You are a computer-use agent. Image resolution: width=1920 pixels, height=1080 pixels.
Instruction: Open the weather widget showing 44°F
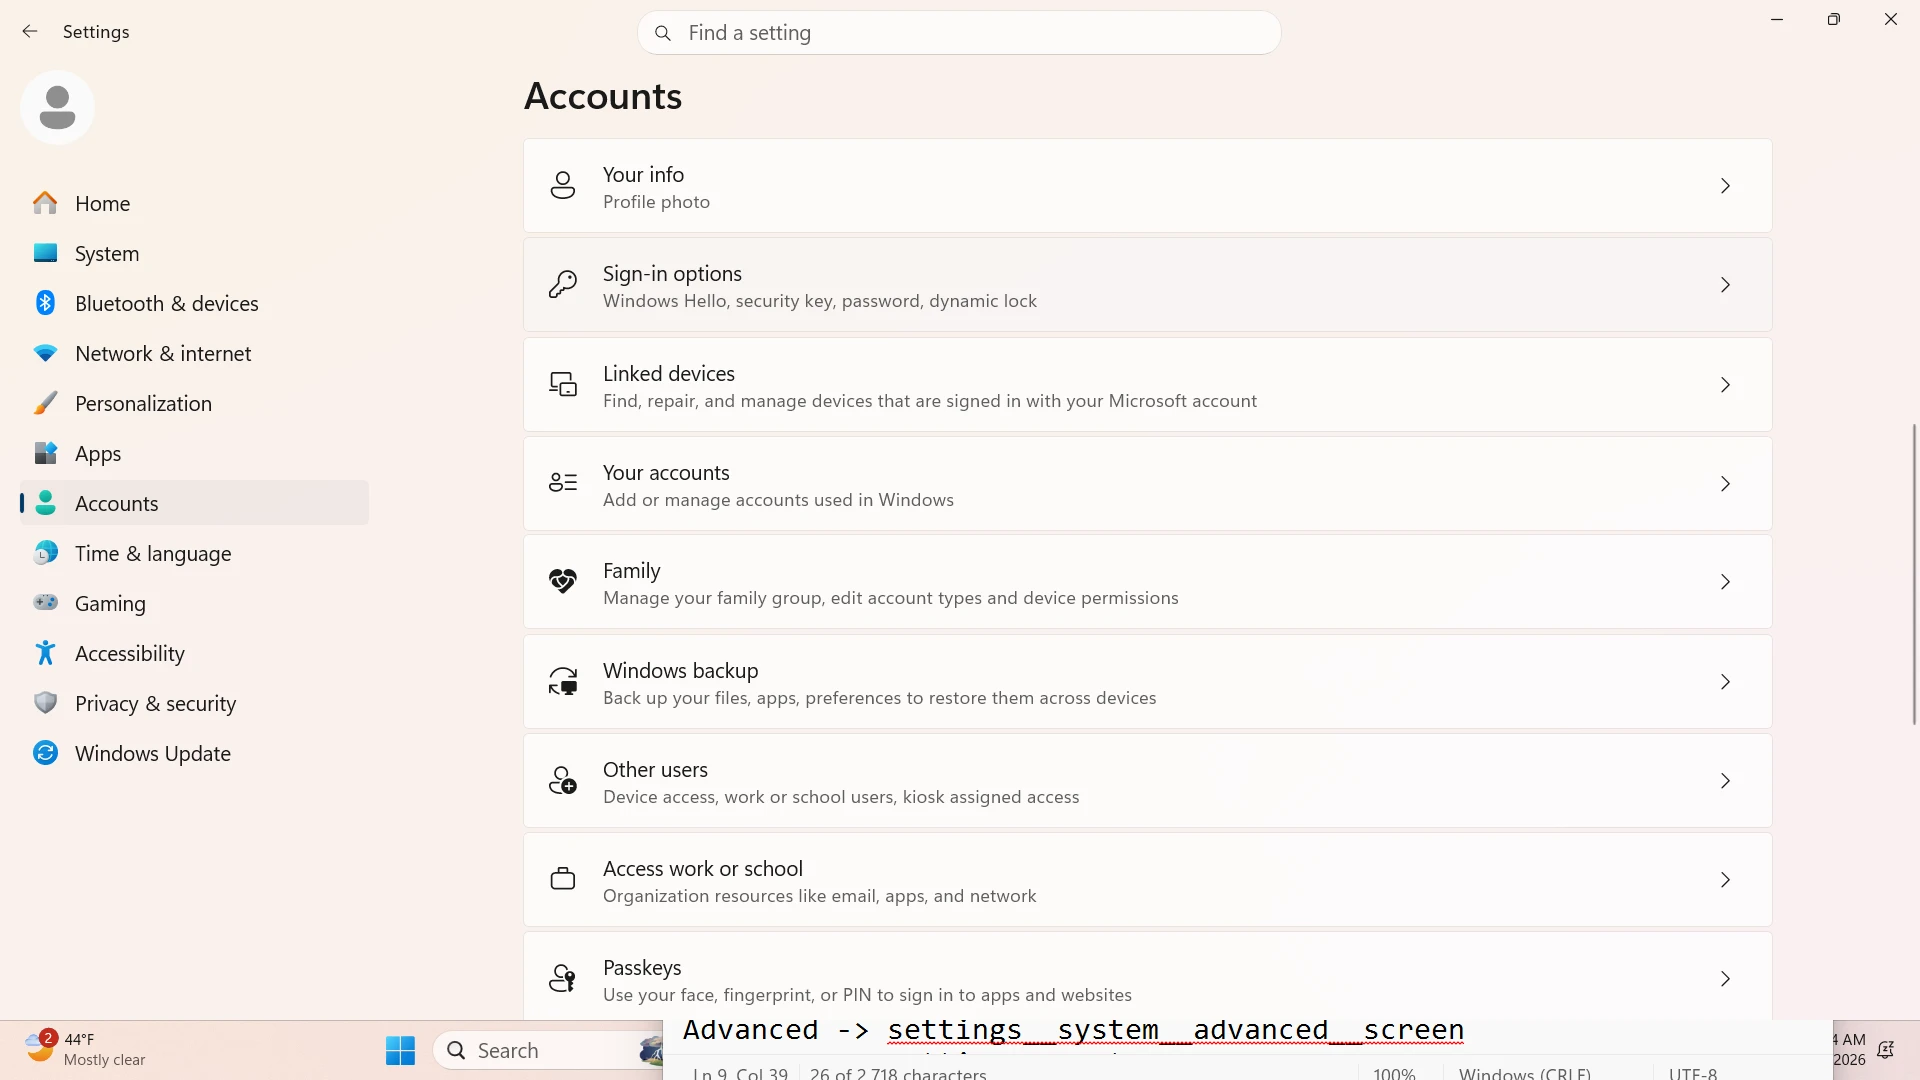[87, 1049]
